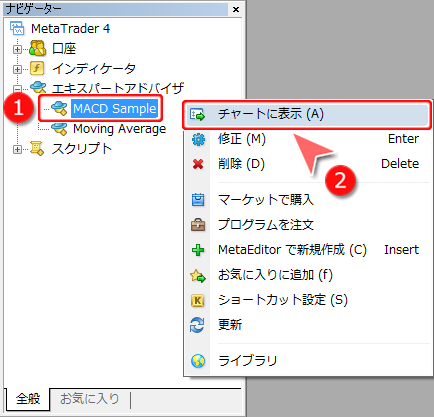
Task: Select プログラムを注文 menu entry
Action: click(307, 225)
